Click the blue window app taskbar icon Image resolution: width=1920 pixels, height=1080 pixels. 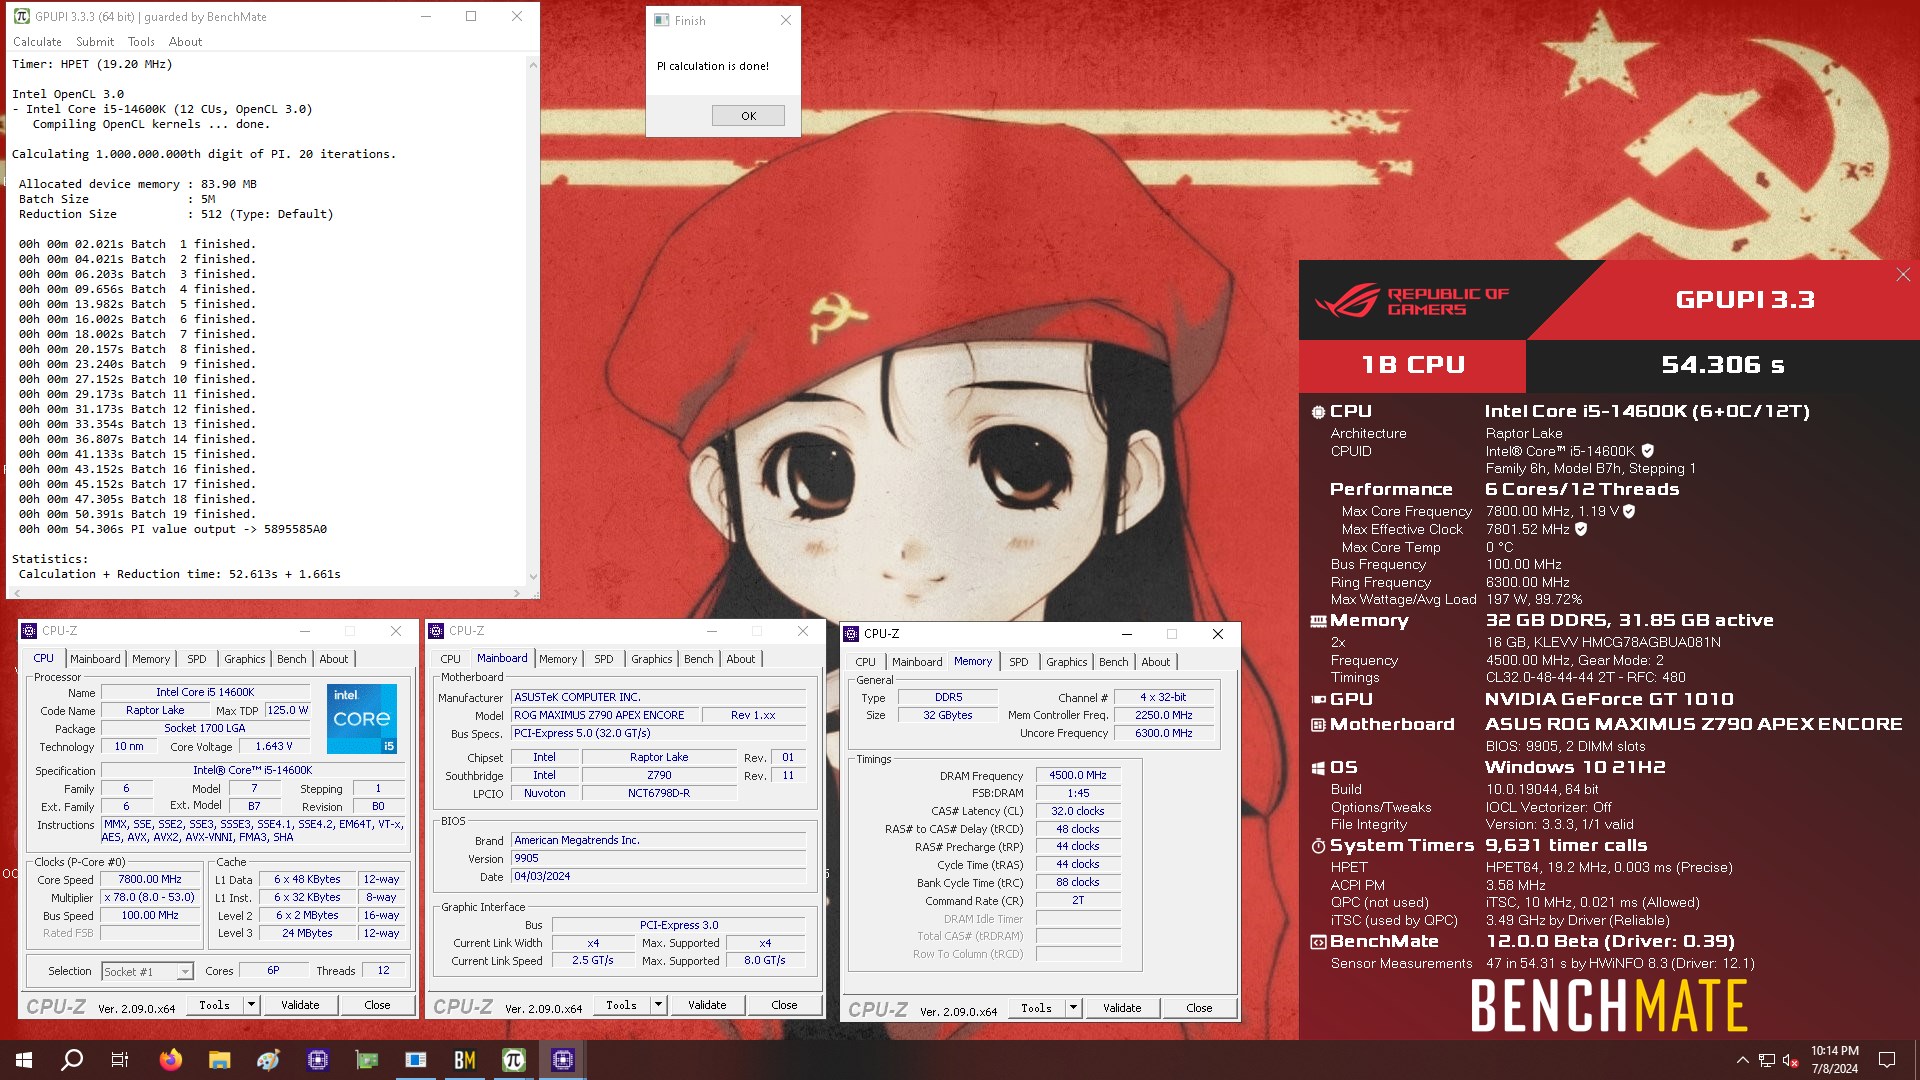(x=416, y=1060)
